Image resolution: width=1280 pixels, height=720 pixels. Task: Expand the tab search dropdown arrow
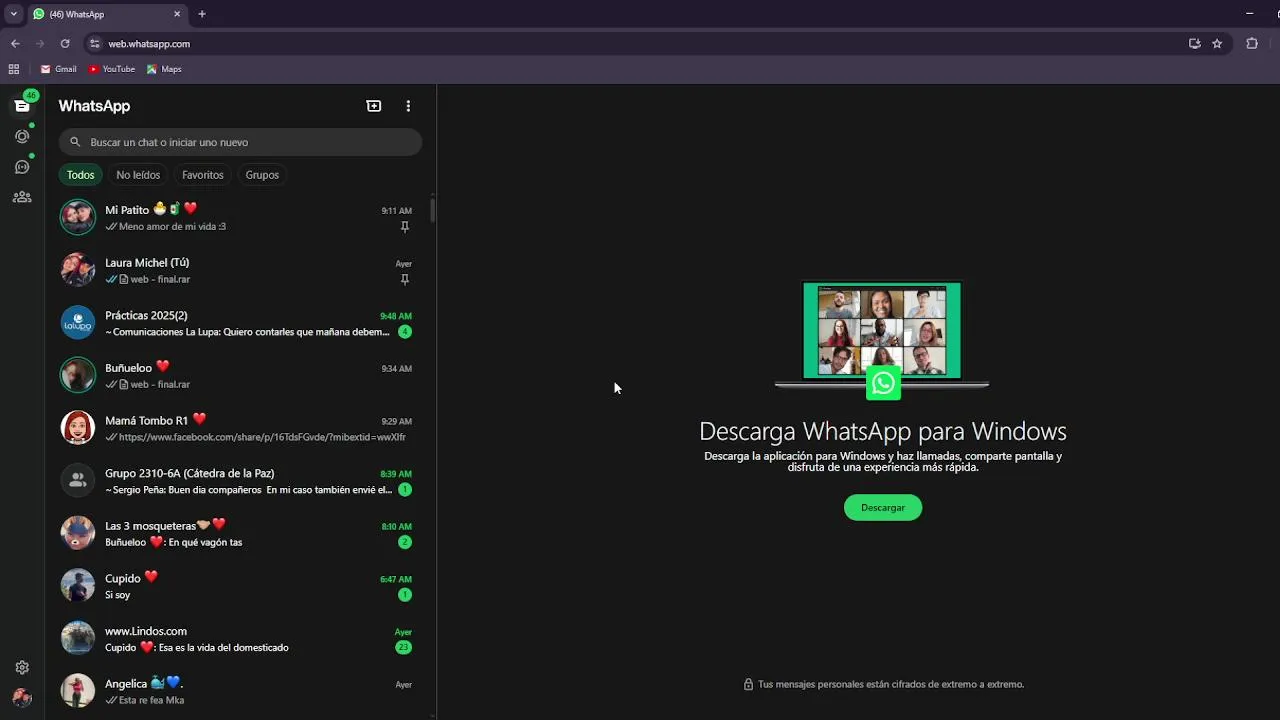point(13,14)
